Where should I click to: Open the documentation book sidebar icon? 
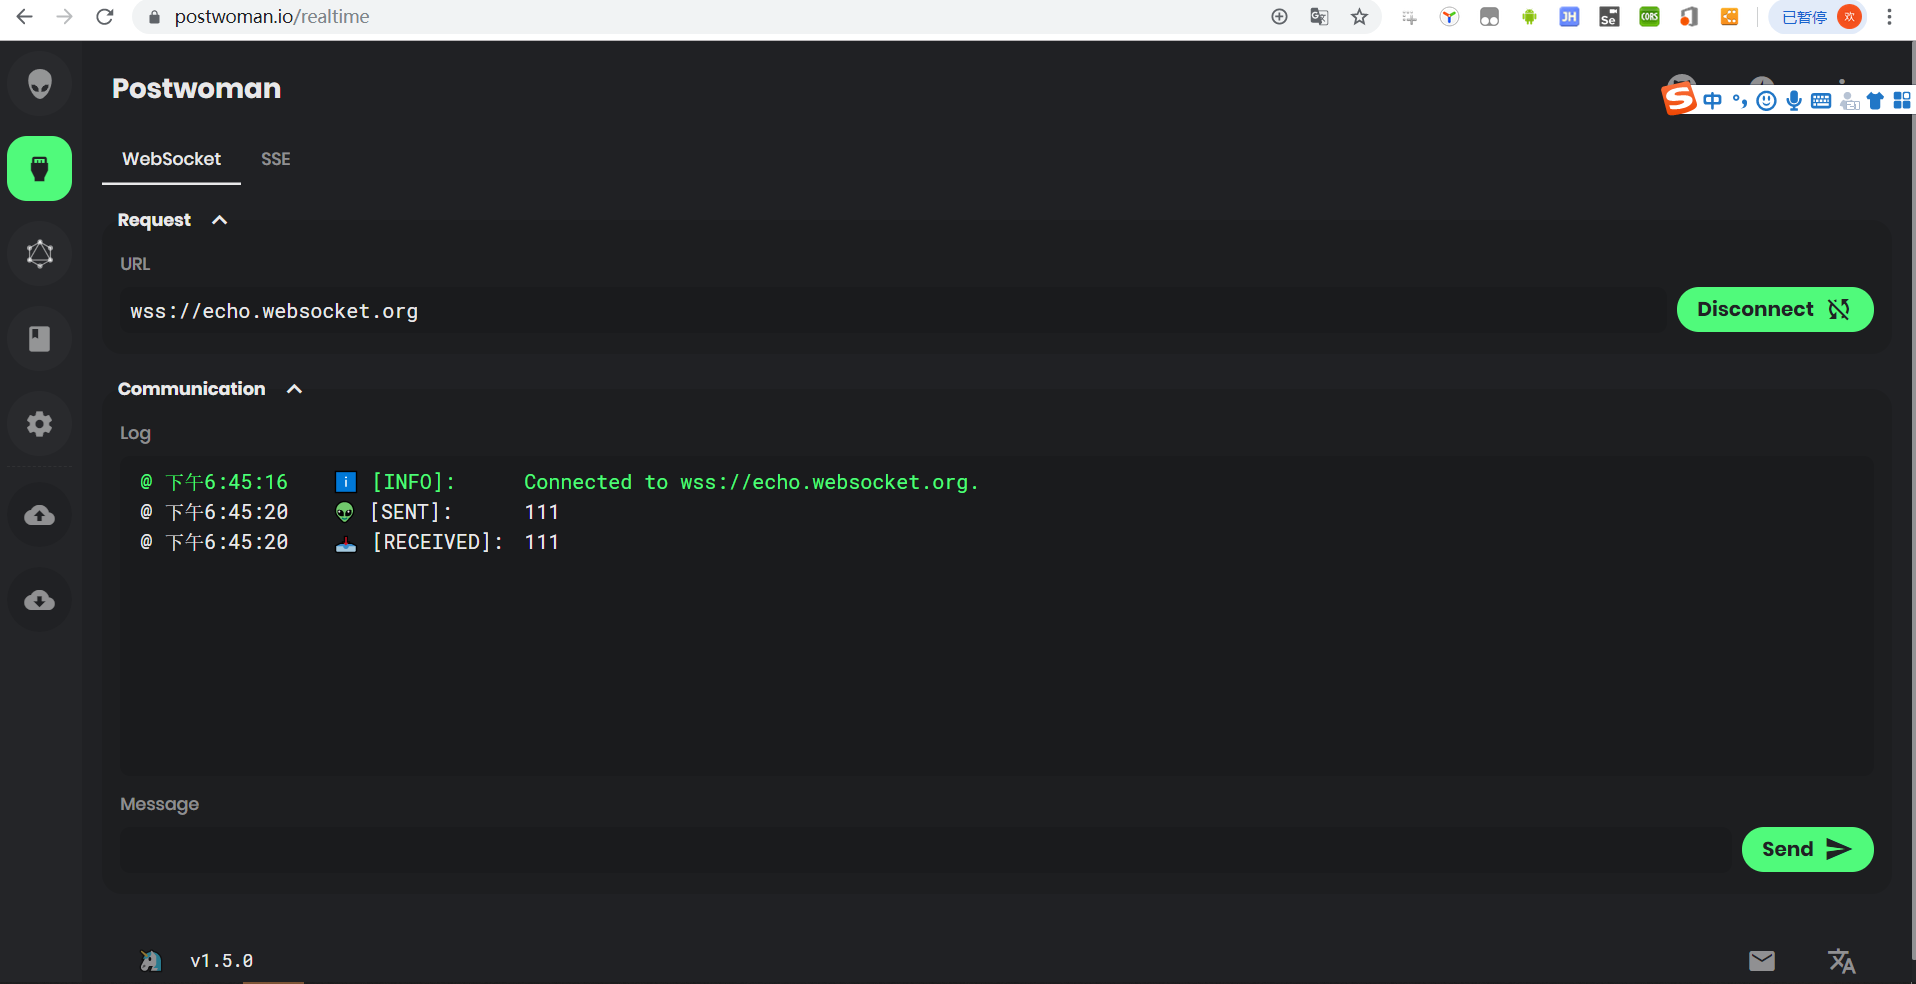40,339
